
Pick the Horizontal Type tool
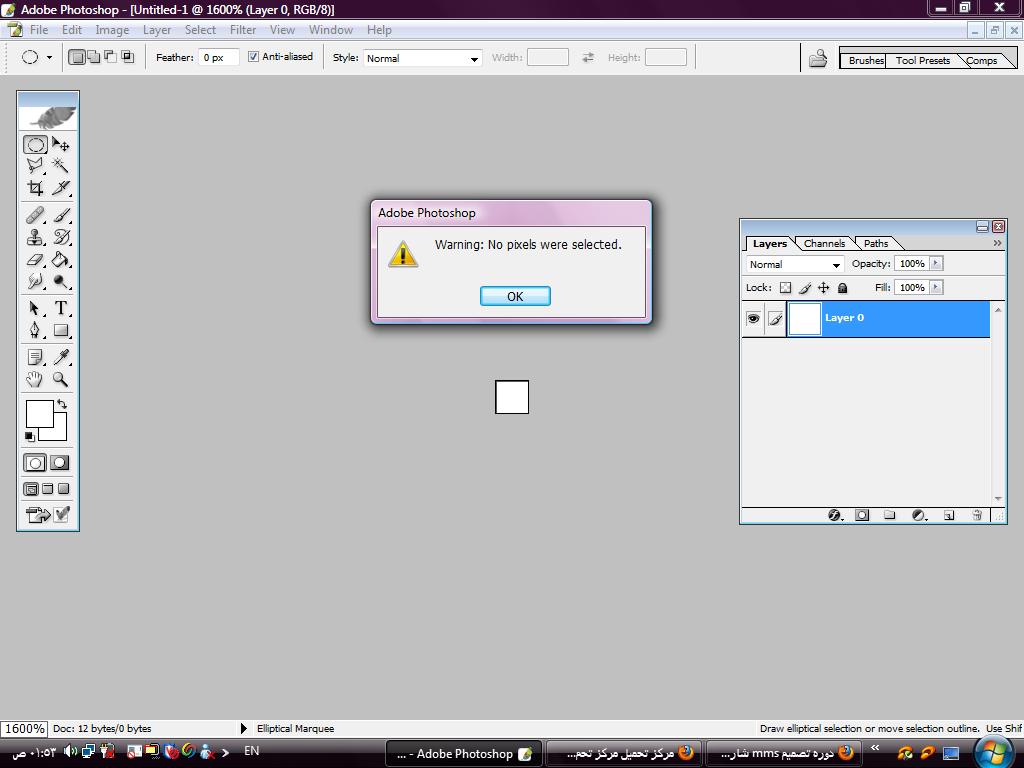point(61,308)
